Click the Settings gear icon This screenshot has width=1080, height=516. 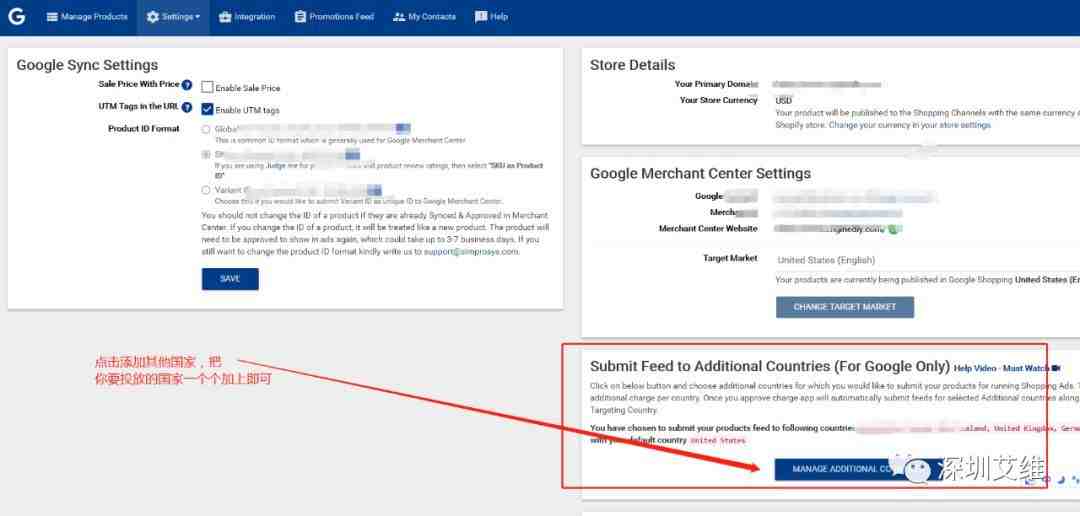tap(153, 17)
